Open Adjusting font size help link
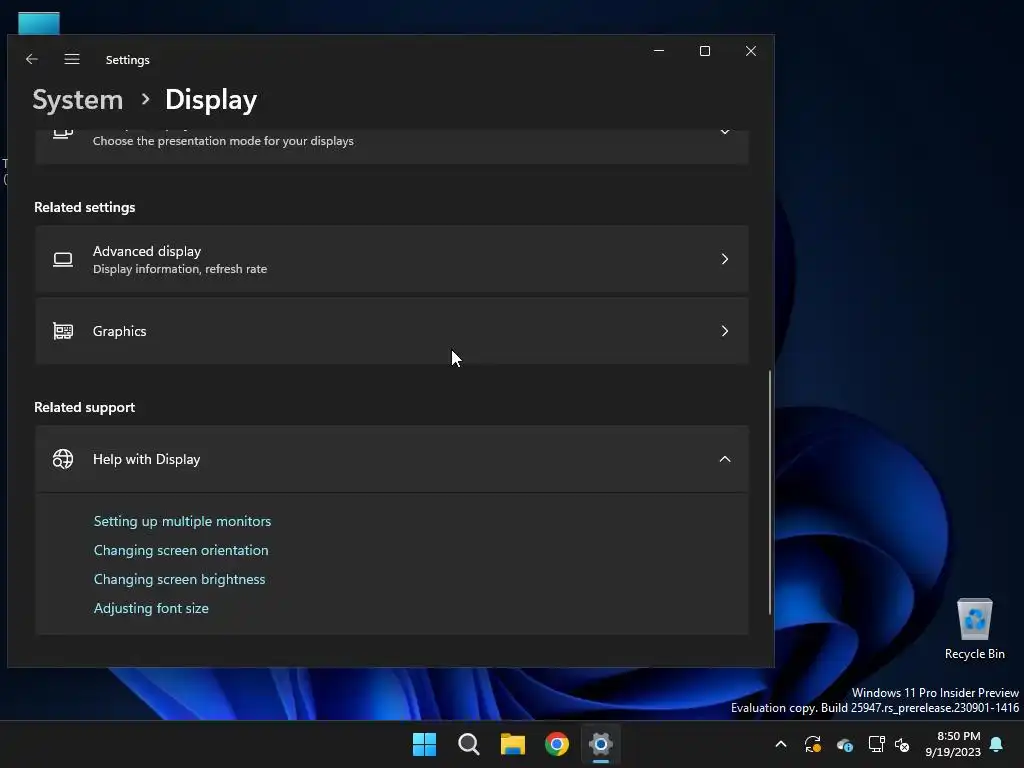 [151, 608]
